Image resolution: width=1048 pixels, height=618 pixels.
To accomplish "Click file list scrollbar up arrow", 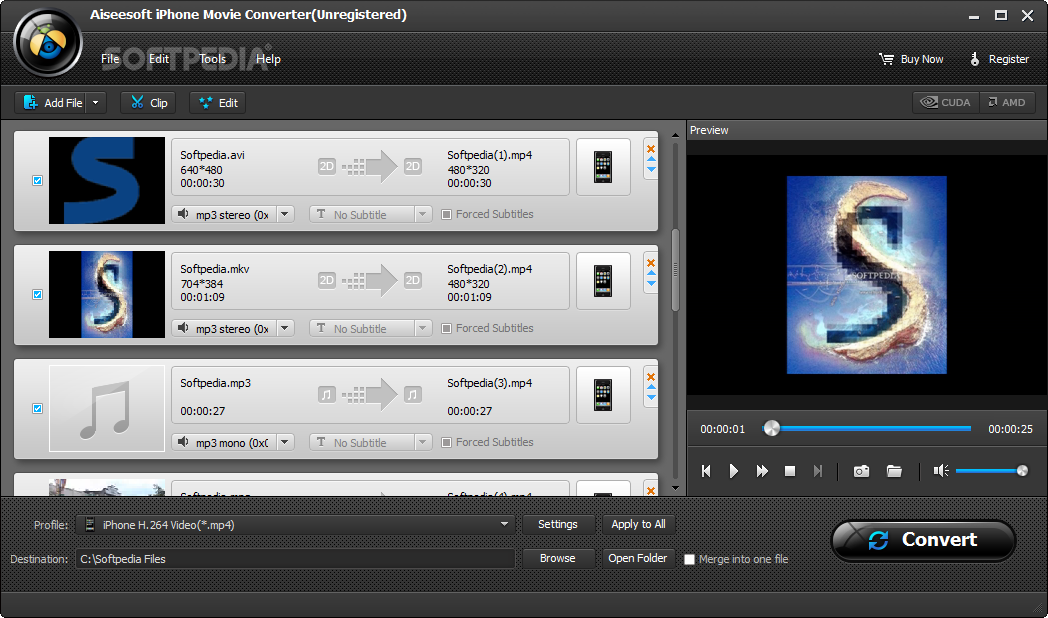I will [x=675, y=135].
